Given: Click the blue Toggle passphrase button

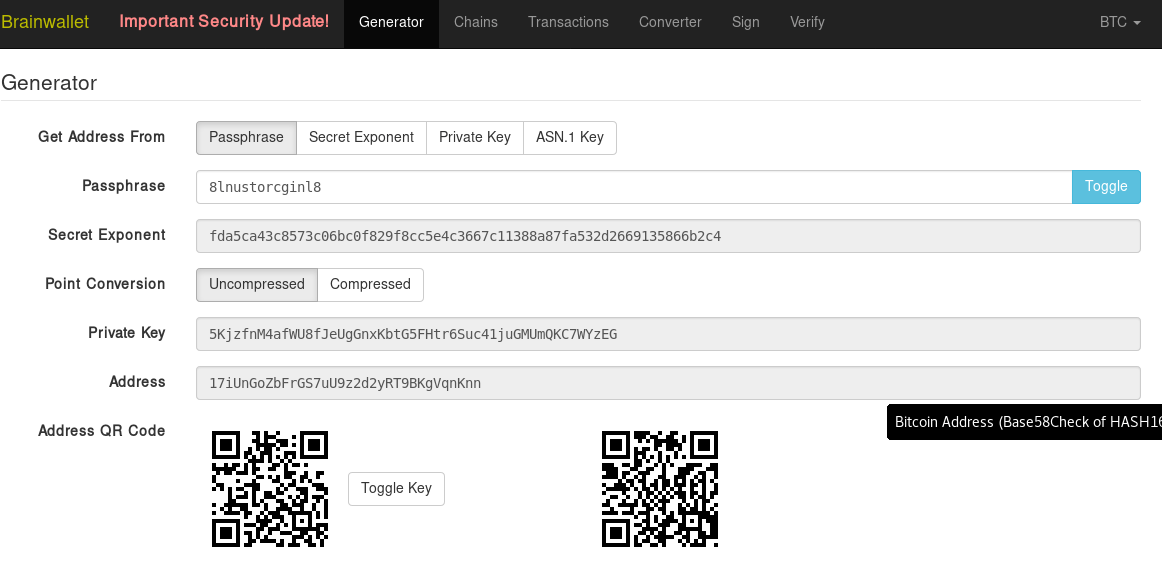Looking at the screenshot, I should pyautogui.click(x=1106, y=187).
